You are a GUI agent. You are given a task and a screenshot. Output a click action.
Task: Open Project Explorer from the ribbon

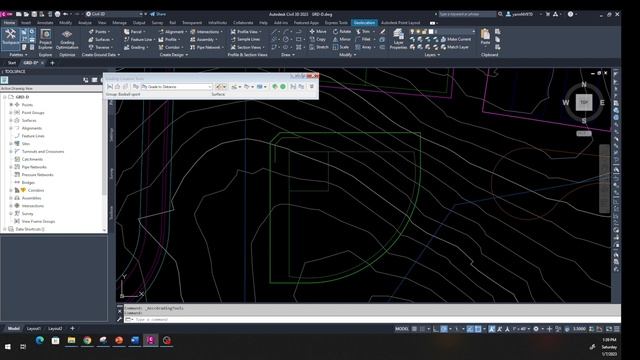coord(45,39)
